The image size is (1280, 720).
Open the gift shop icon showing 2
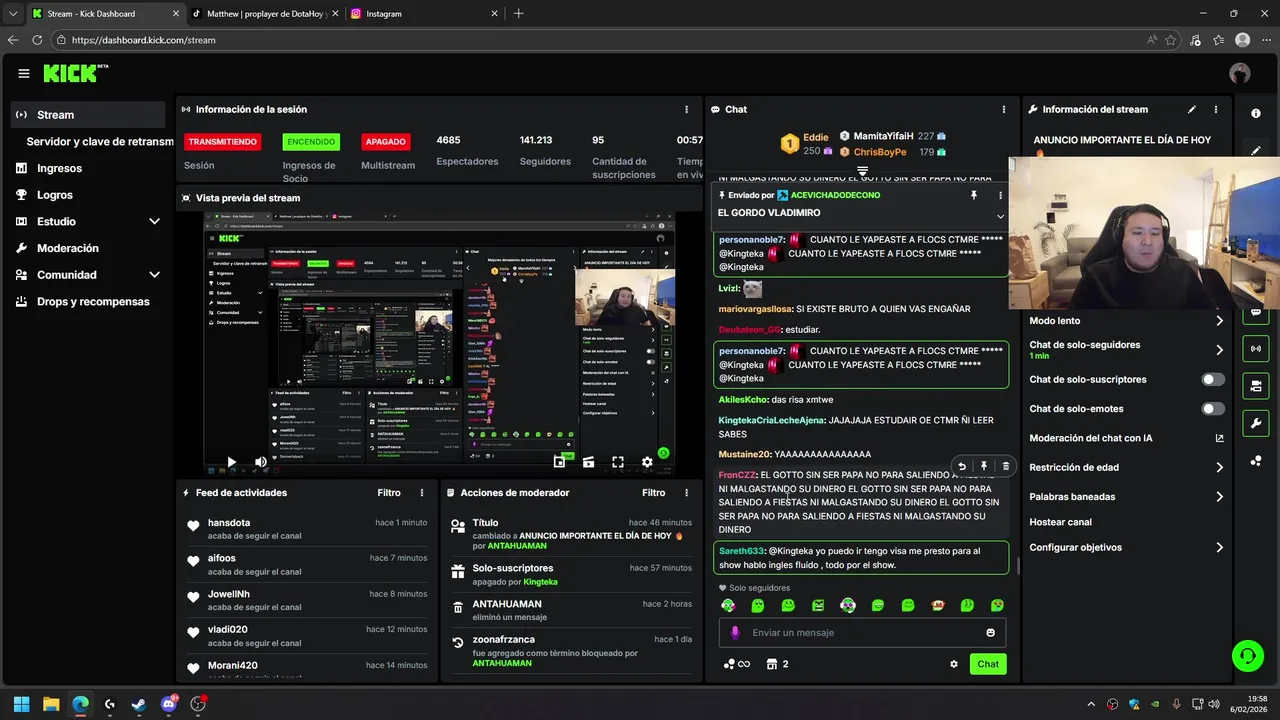click(777, 664)
